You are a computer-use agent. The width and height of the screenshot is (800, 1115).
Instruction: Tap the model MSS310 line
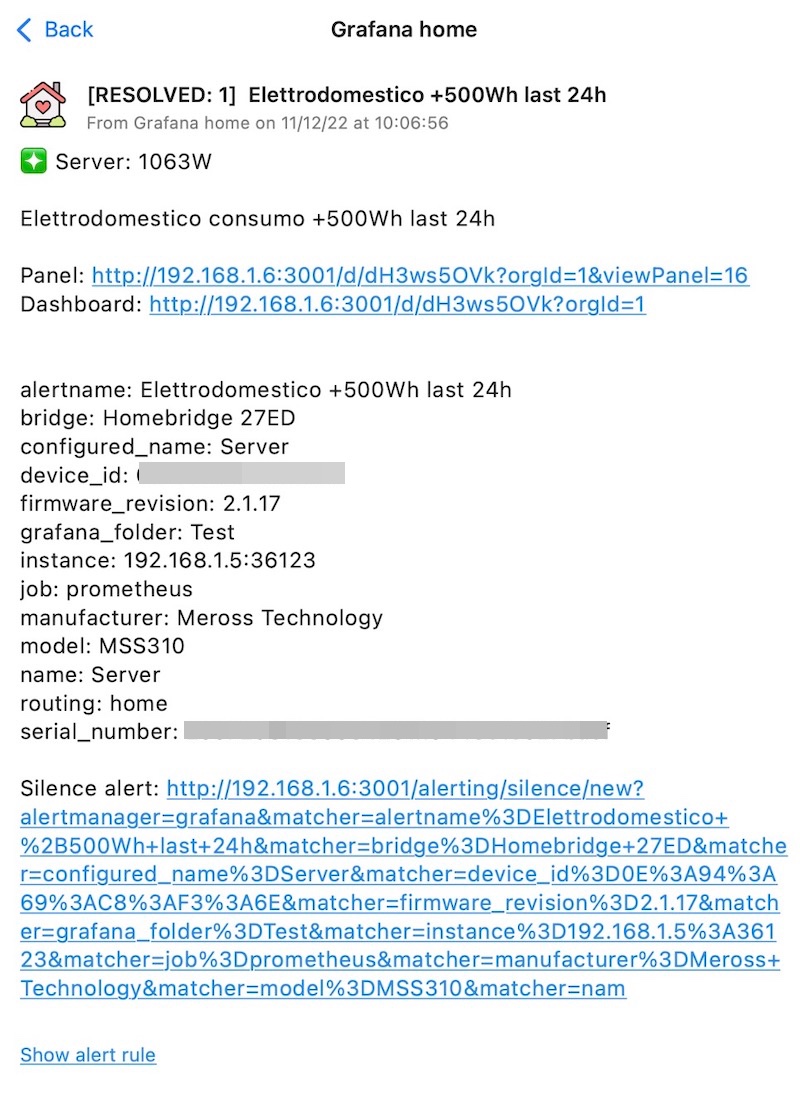(x=102, y=646)
